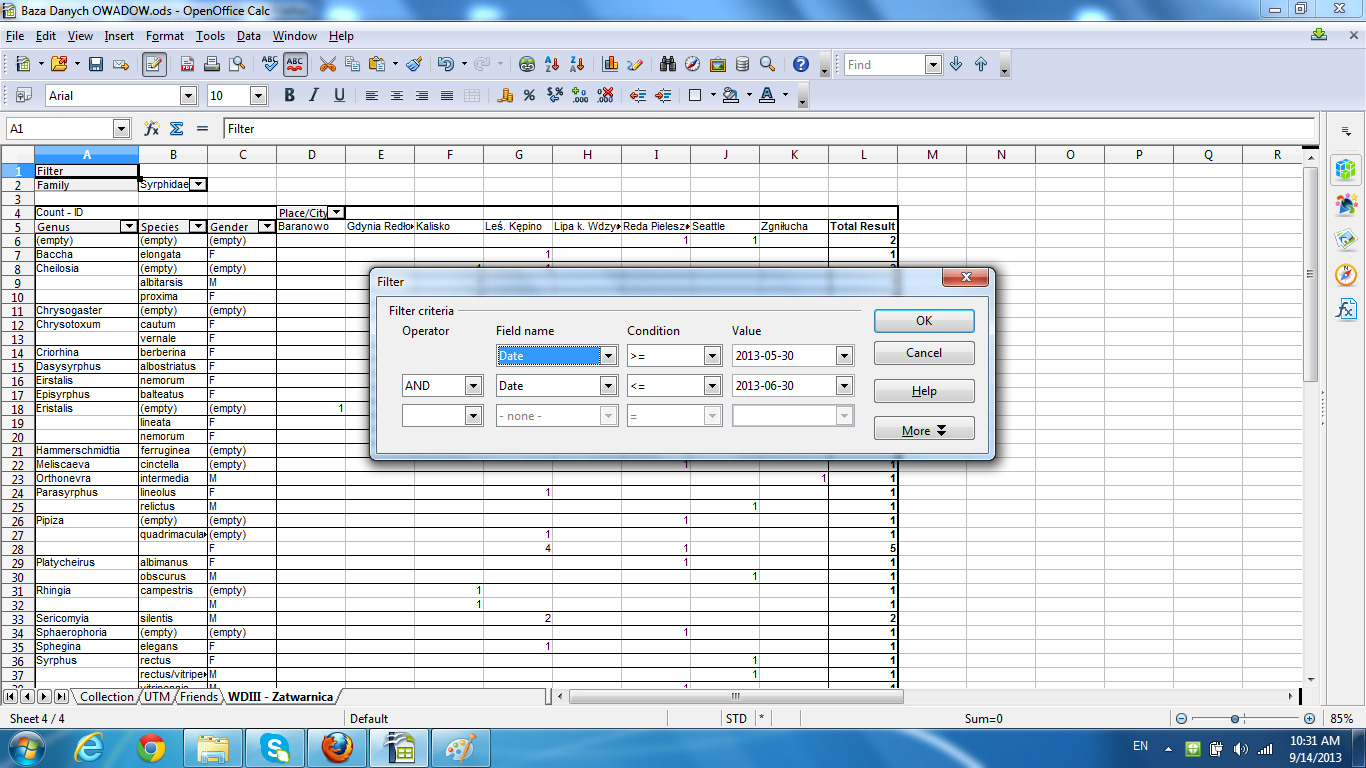Open the sidebar Gallery panel icon
Viewport: 1366px width, 768px height.
tap(1346, 239)
